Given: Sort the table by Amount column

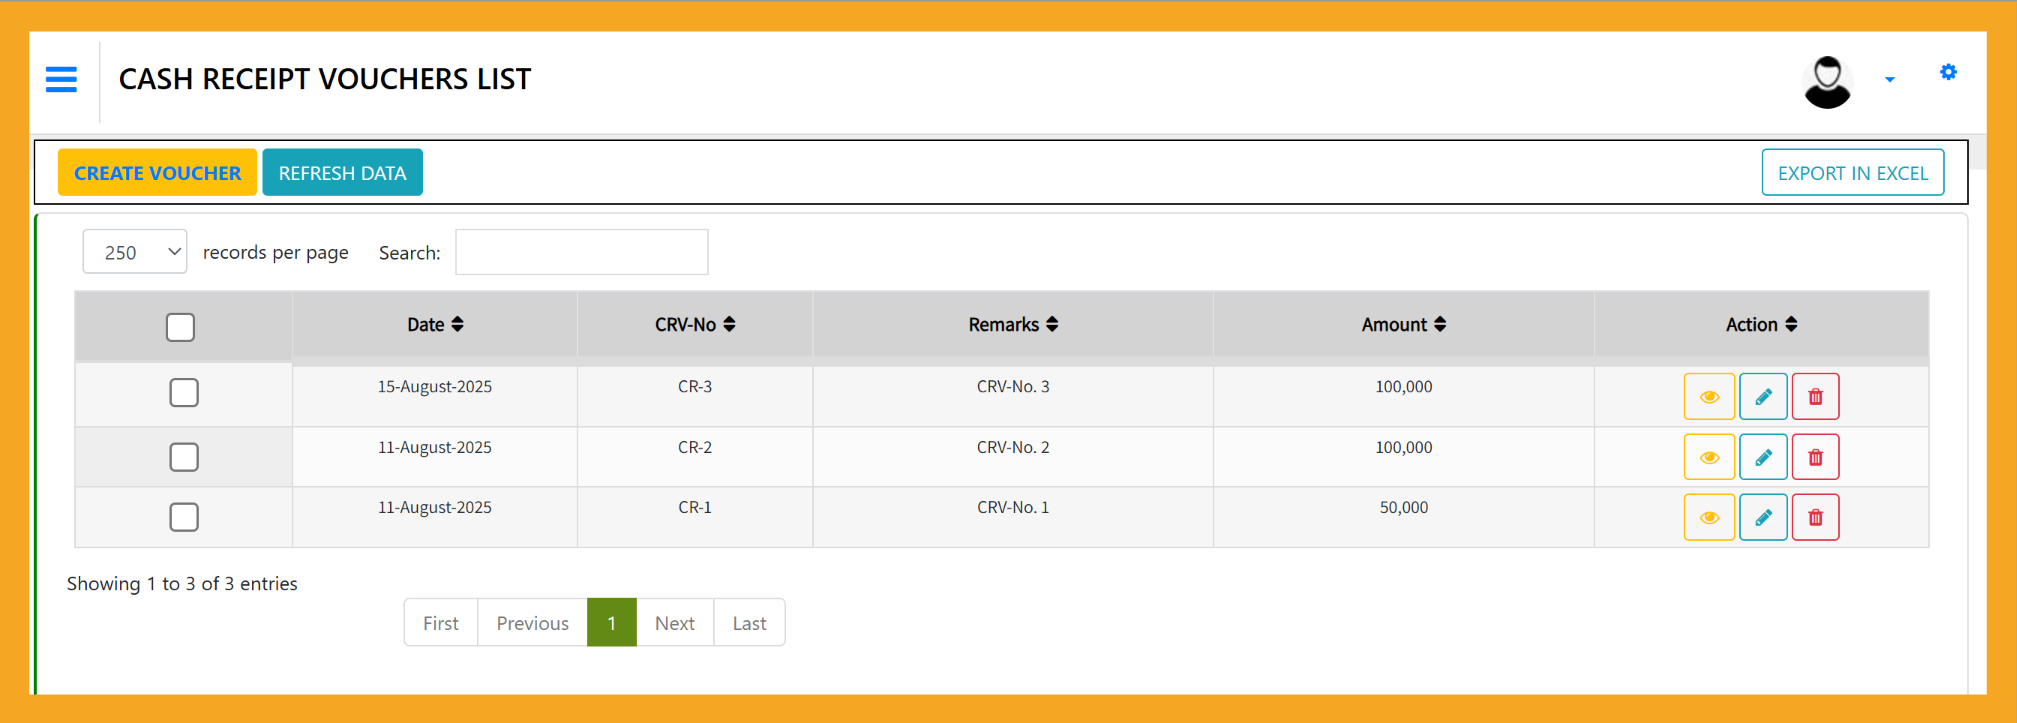Looking at the screenshot, I should pyautogui.click(x=1403, y=324).
